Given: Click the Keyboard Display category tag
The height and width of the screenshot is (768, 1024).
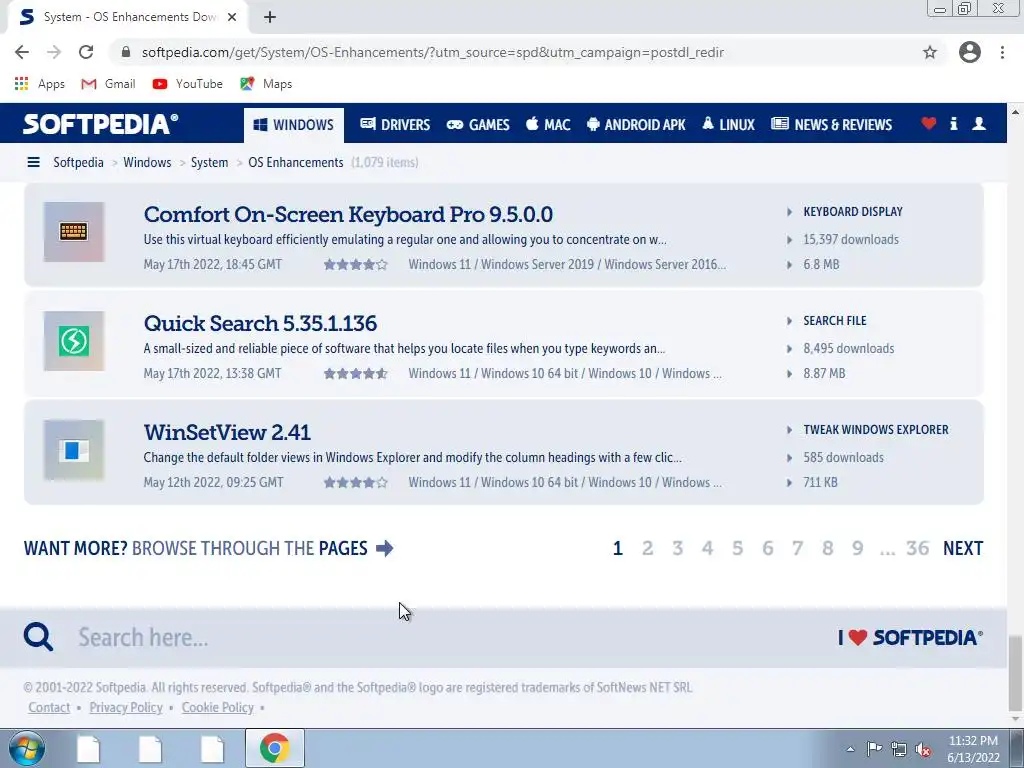Looking at the screenshot, I should point(853,212).
